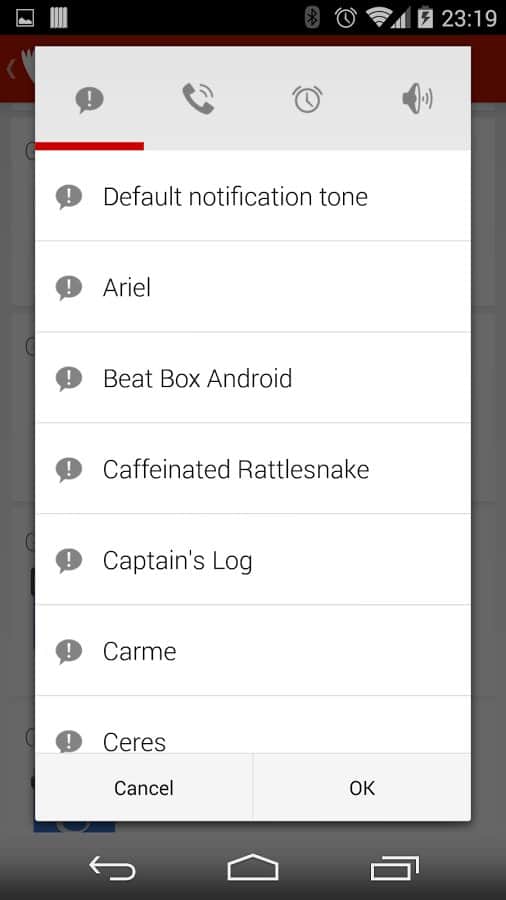Tap the icon beside Ariel

point(69,288)
